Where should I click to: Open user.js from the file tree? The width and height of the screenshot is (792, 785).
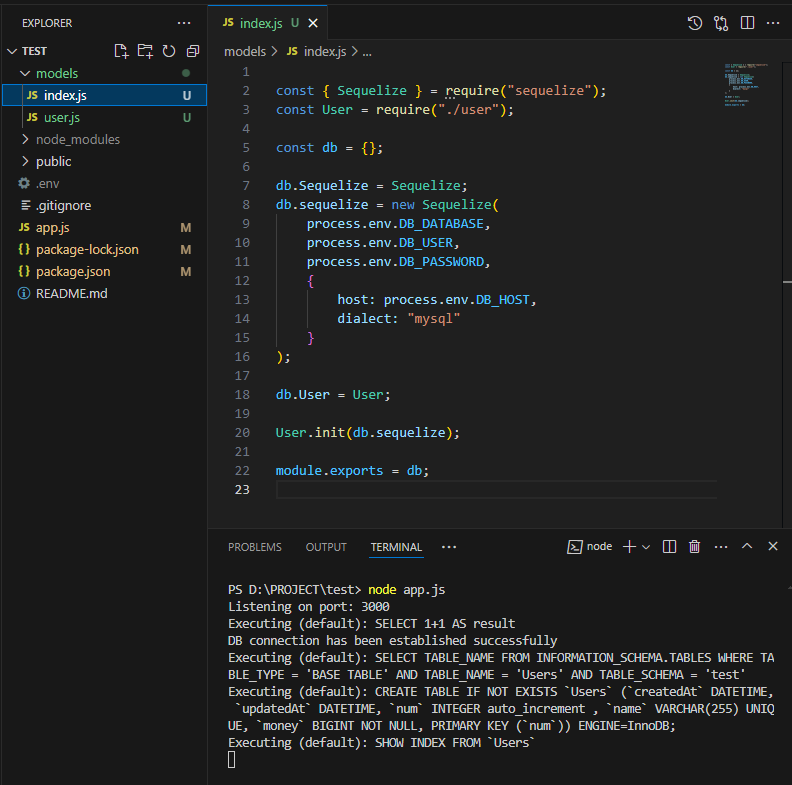61,117
